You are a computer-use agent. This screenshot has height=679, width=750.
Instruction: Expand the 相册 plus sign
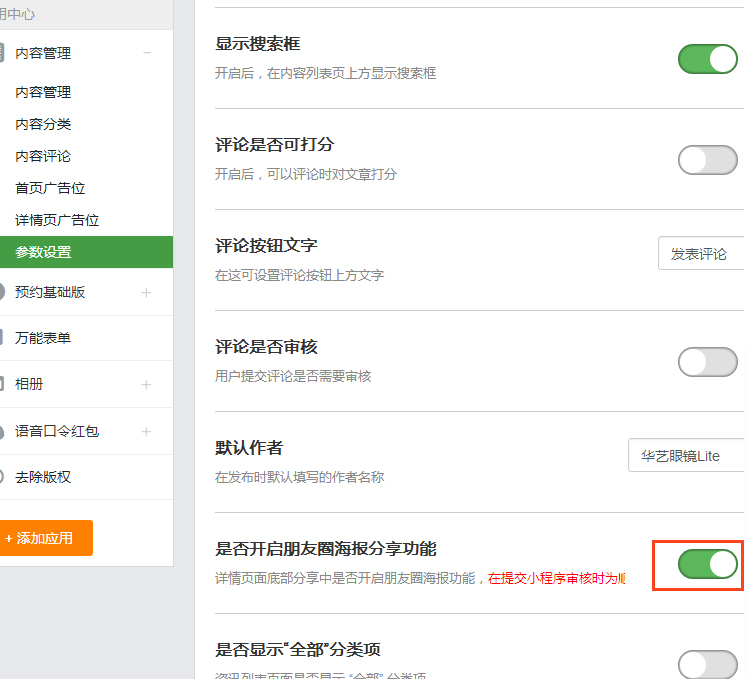[147, 384]
